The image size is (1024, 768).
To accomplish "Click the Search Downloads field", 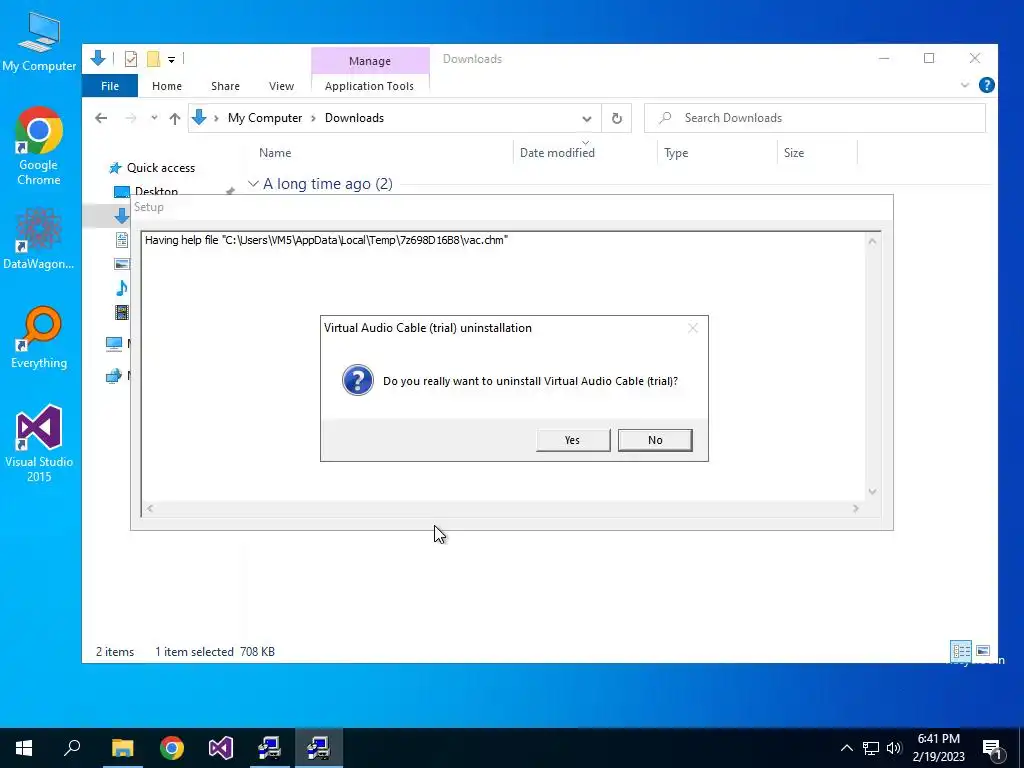I will click(x=814, y=118).
